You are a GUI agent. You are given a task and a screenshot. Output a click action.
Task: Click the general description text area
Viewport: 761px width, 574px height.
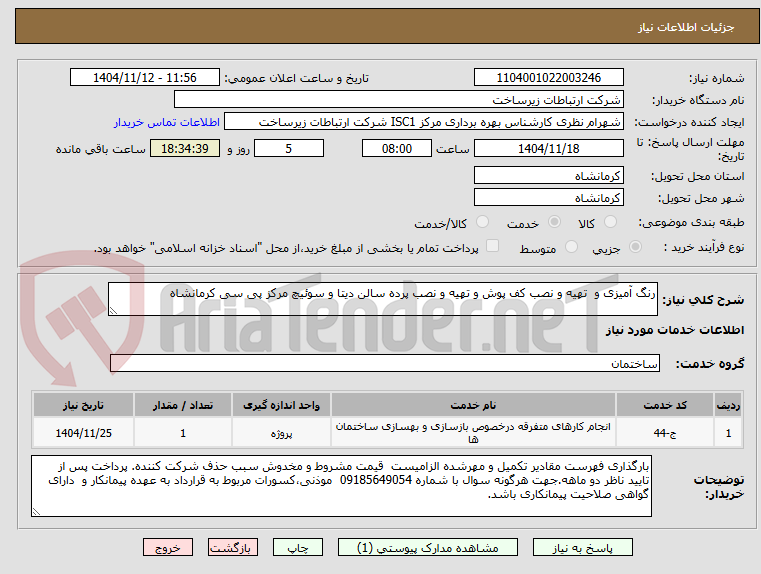382,299
